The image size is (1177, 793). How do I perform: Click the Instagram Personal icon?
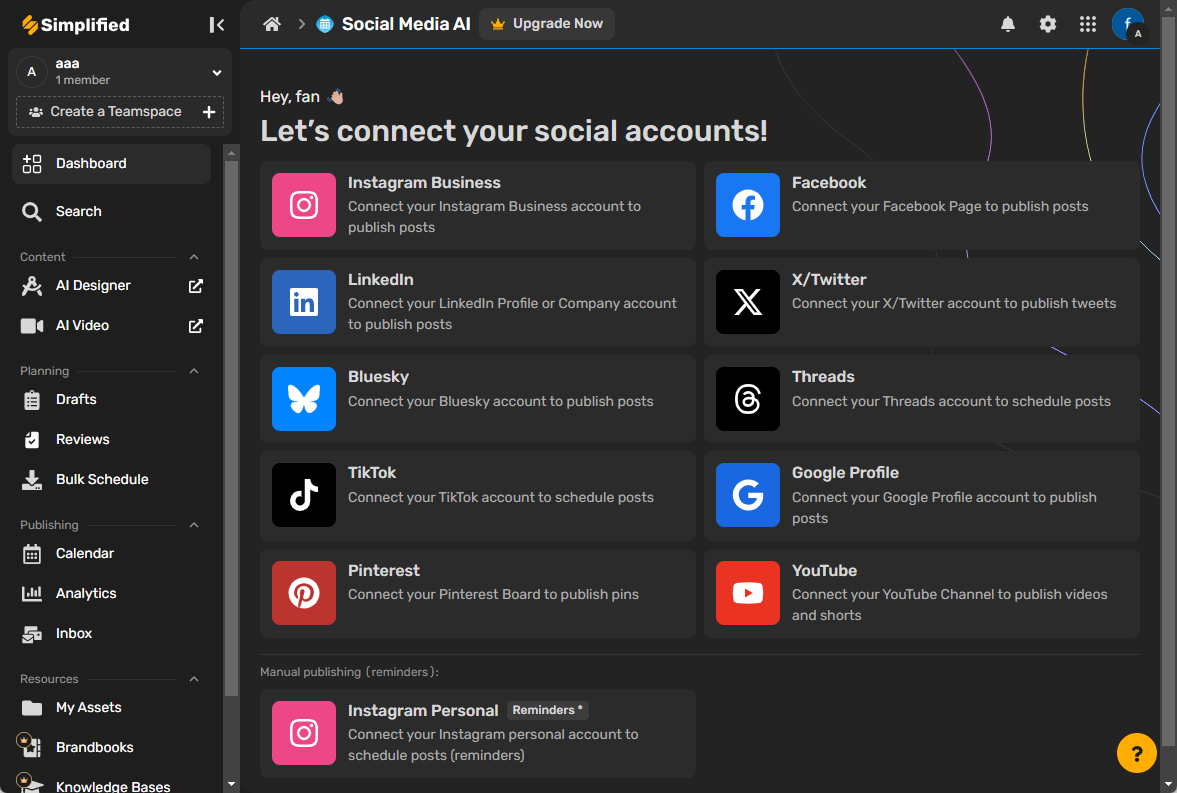point(303,733)
